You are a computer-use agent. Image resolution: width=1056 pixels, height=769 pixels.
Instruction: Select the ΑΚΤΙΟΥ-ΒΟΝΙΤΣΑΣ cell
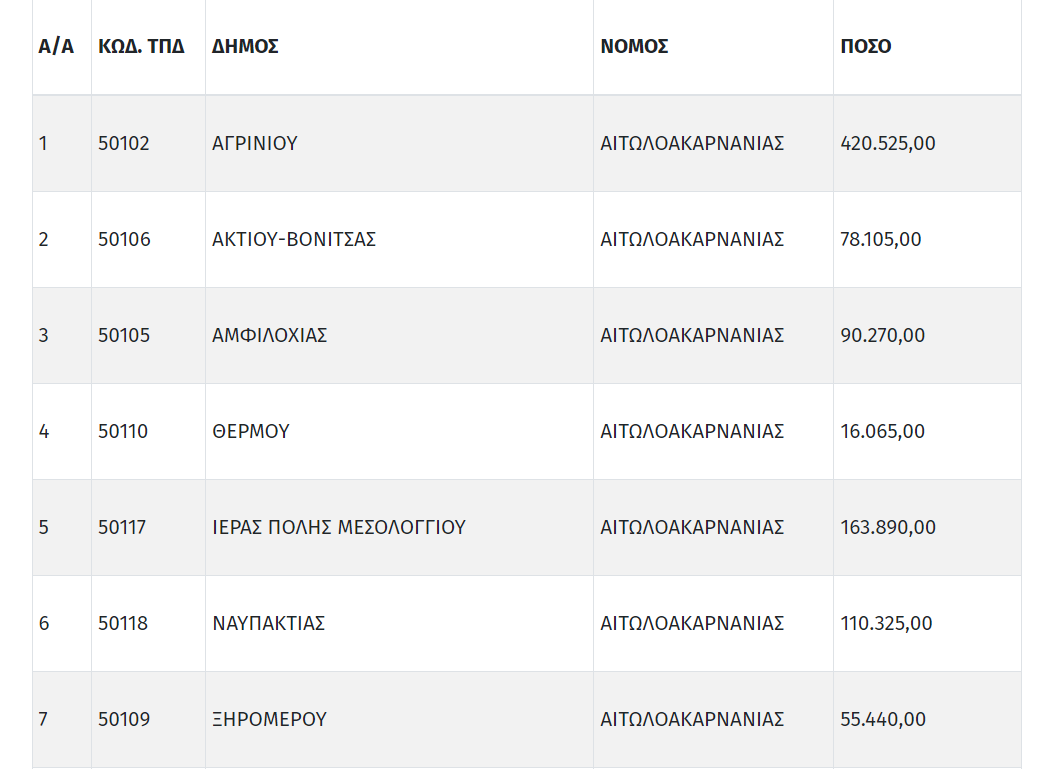click(294, 240)
